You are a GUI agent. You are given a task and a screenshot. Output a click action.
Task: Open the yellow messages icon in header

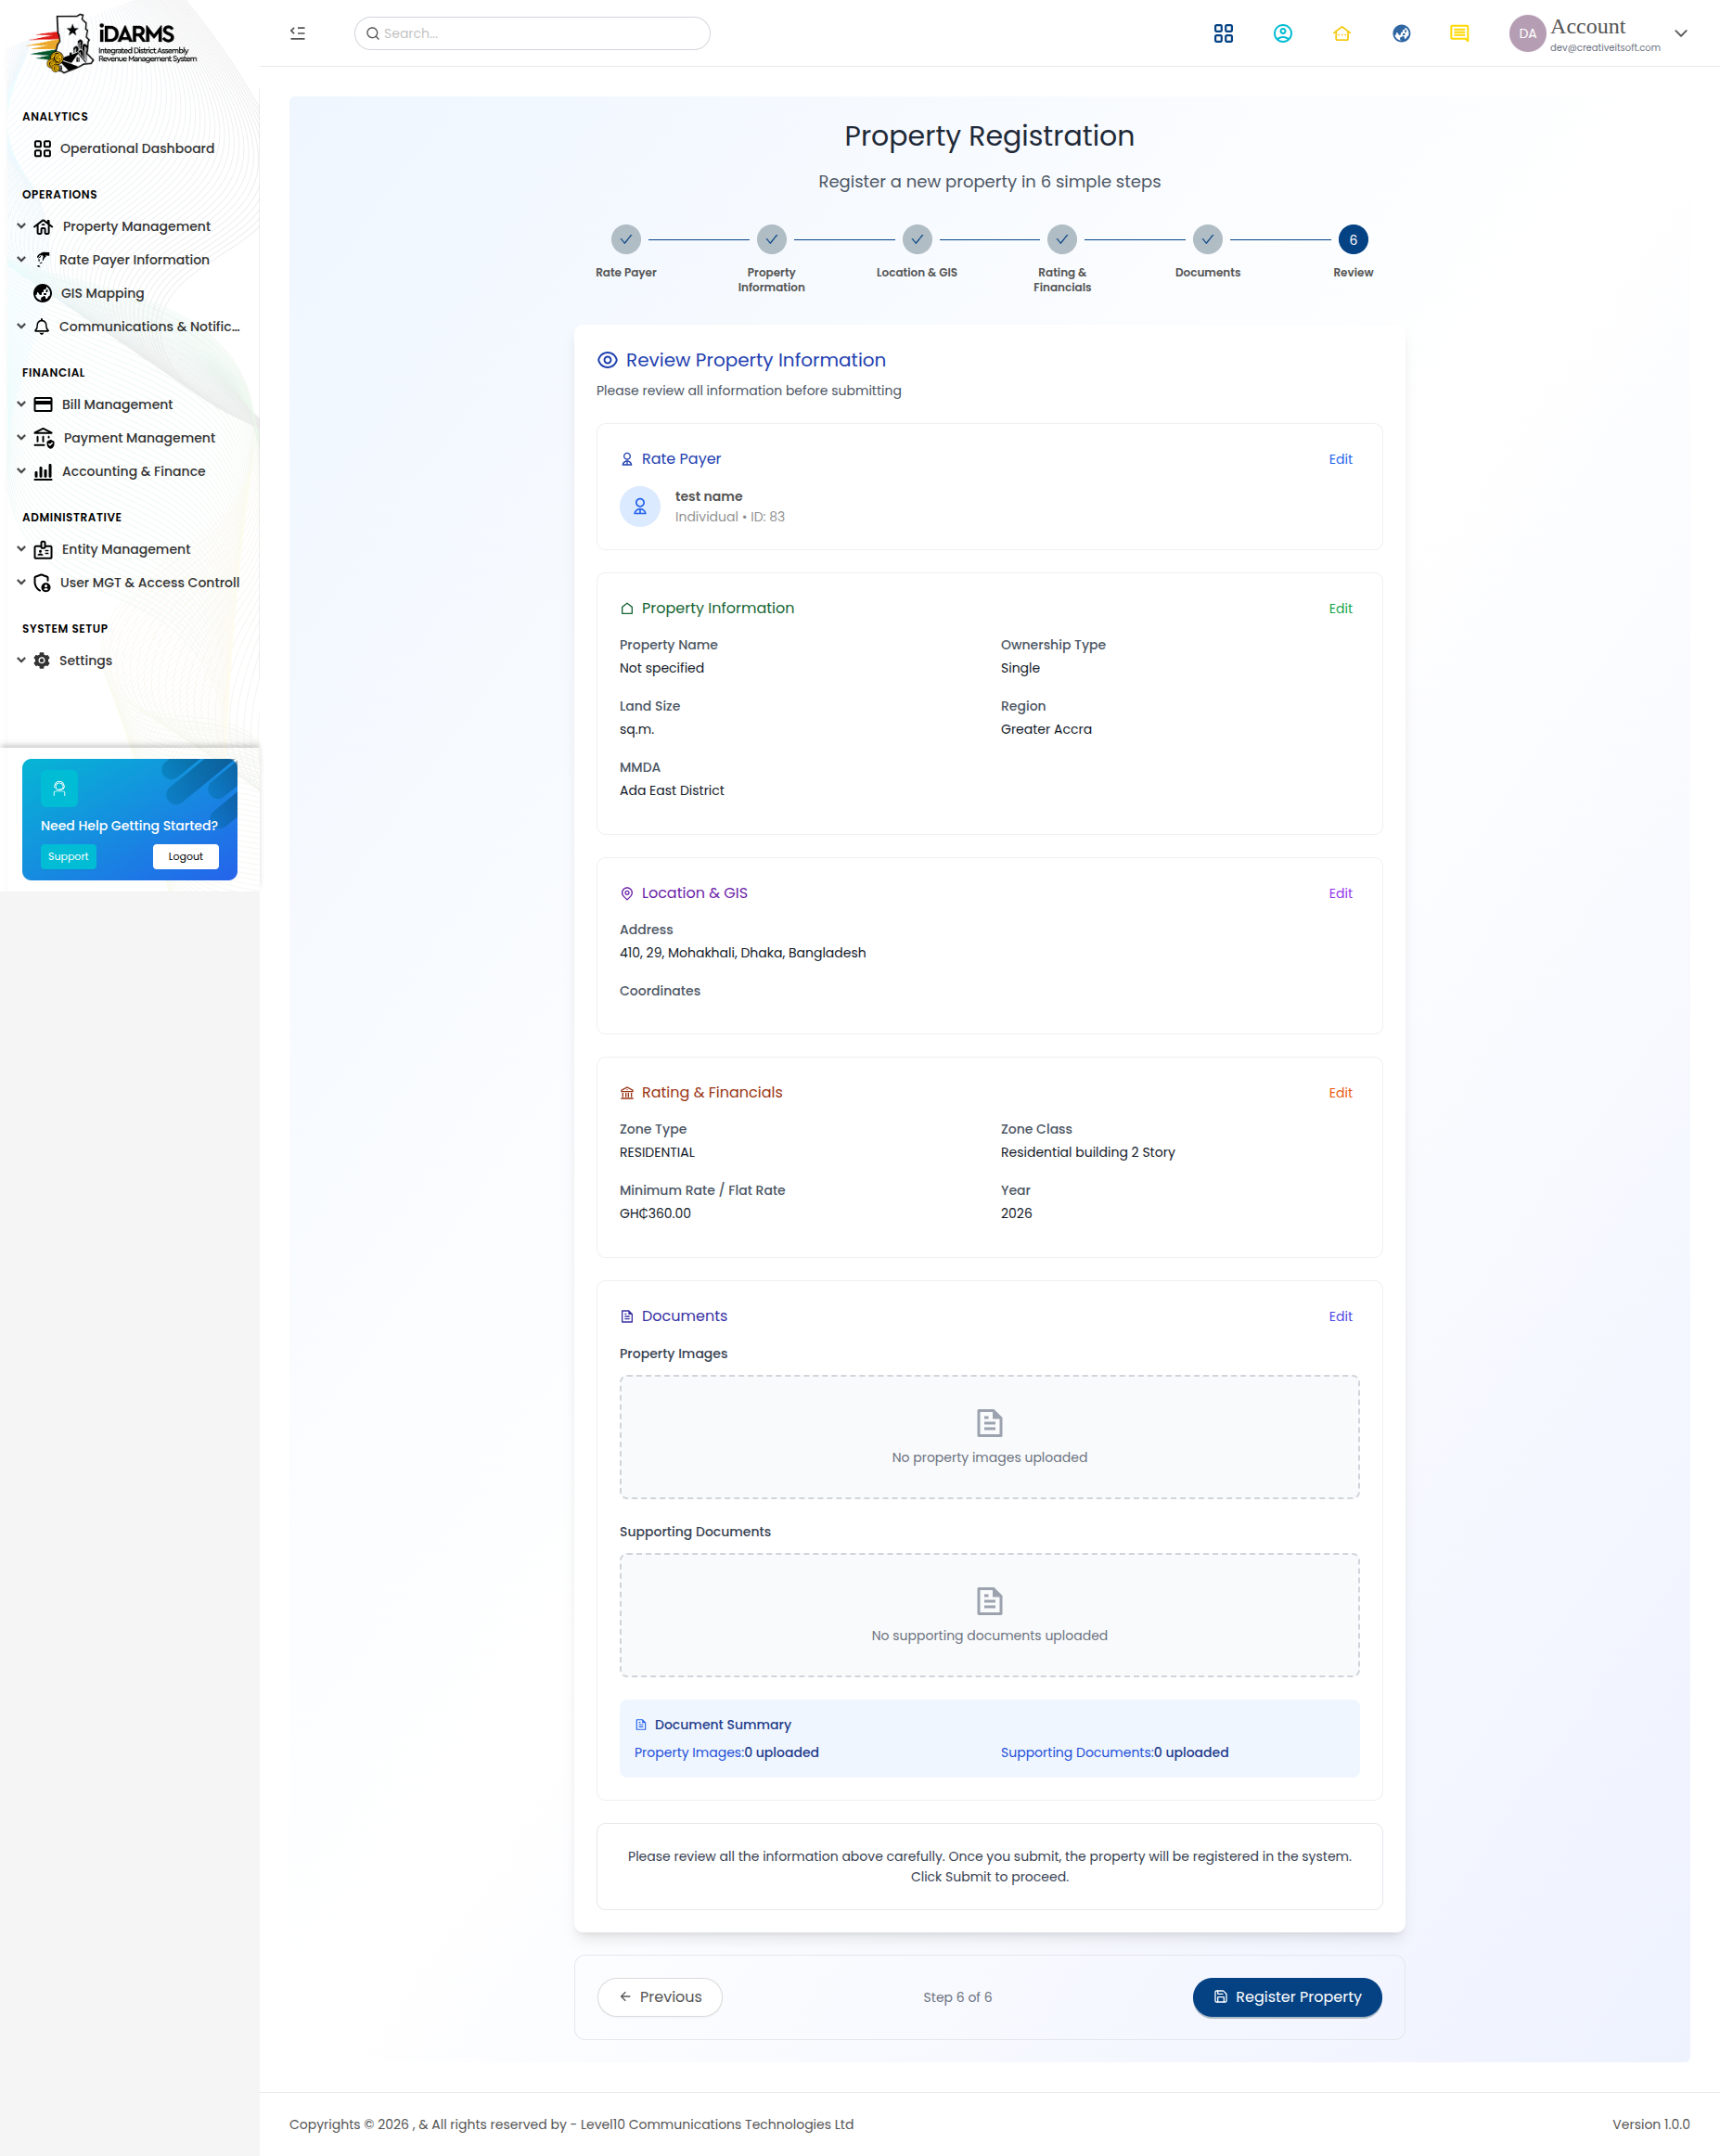[1459, 33]
